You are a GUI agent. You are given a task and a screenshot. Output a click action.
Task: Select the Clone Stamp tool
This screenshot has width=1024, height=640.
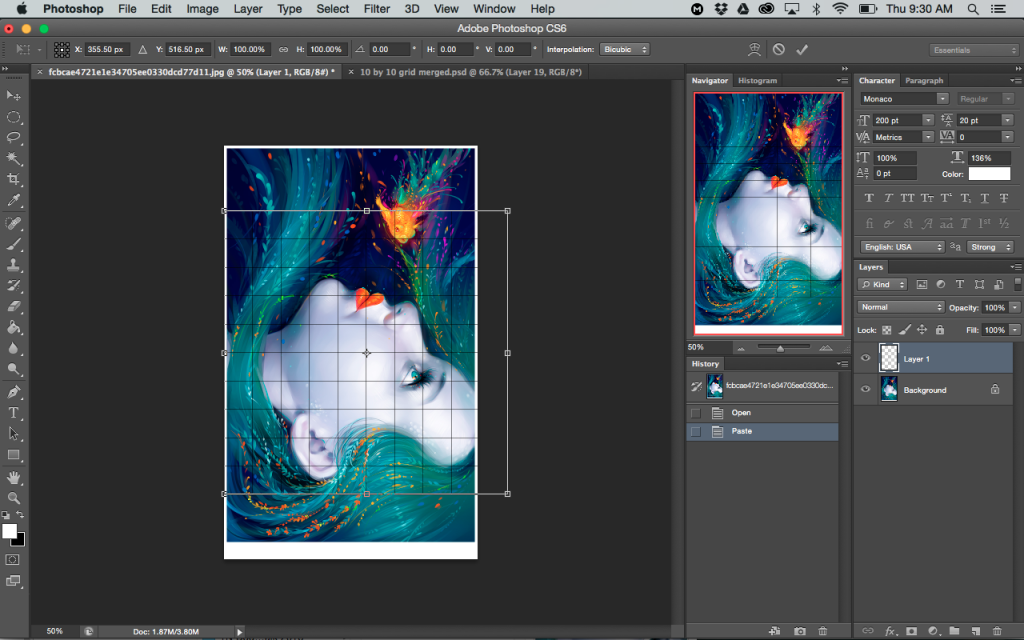pos(13,265)
